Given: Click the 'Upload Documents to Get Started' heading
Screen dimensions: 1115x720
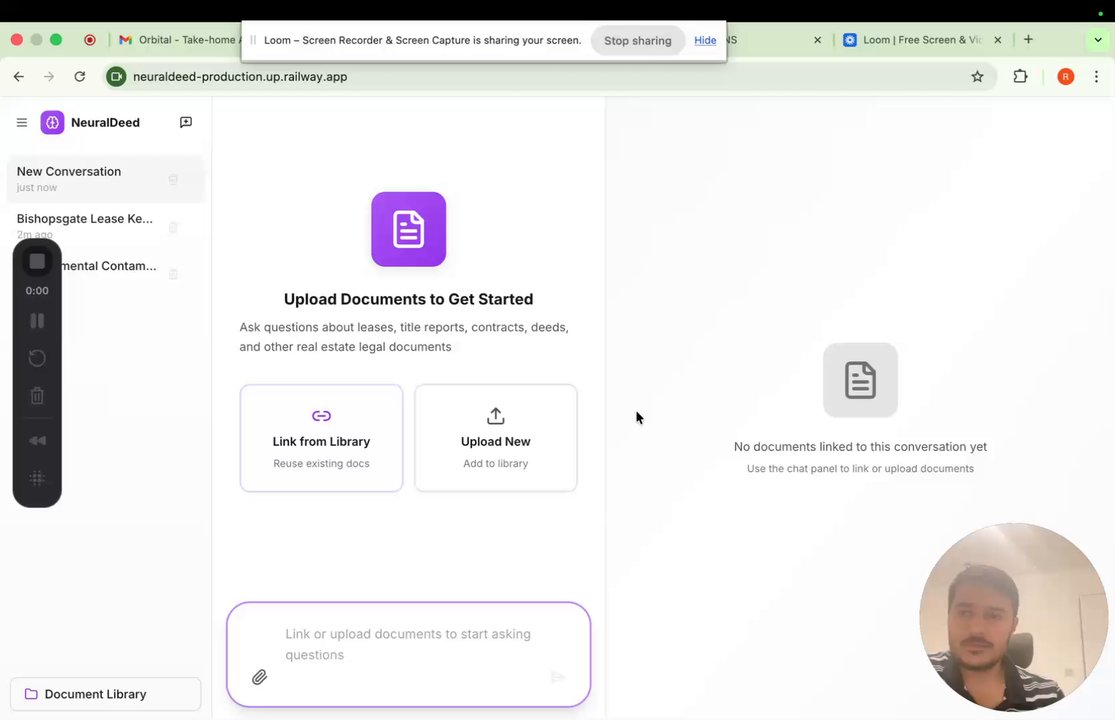Looking at the screenshot, I should (x=408, y=299).
